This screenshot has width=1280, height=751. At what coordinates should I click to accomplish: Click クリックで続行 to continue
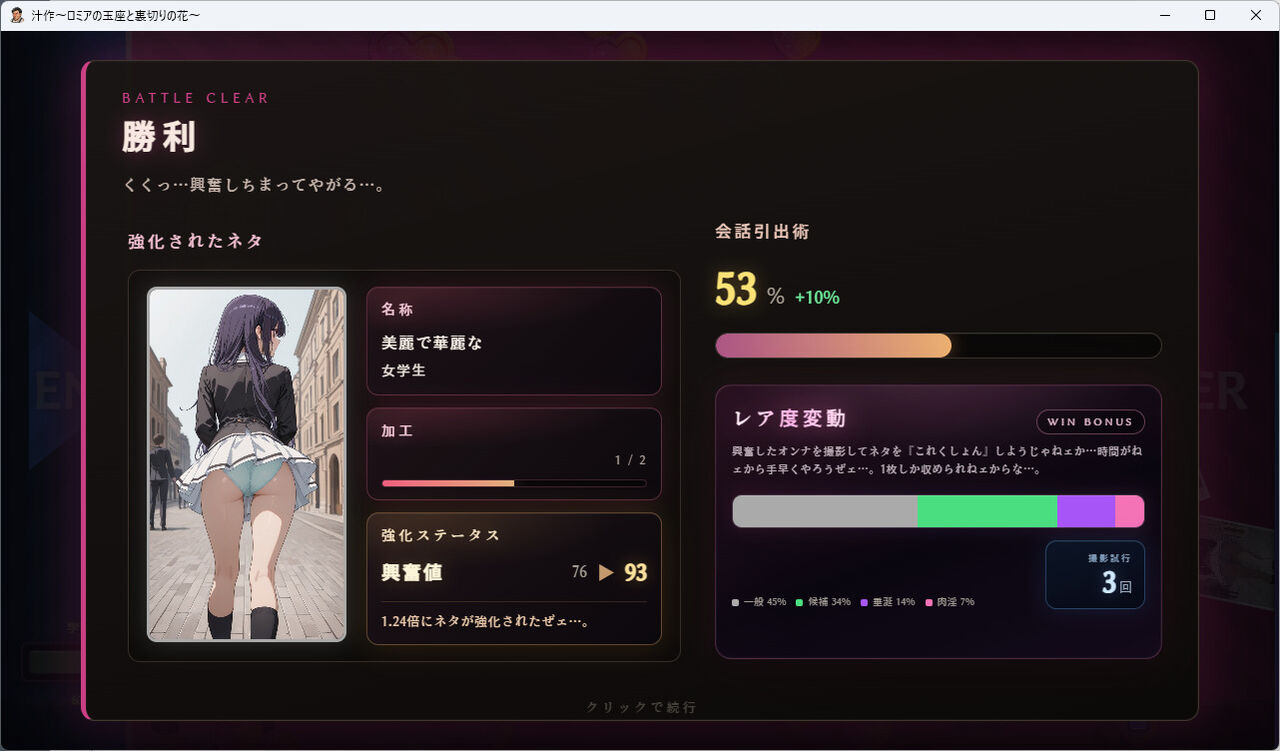[x=641, y=707]
